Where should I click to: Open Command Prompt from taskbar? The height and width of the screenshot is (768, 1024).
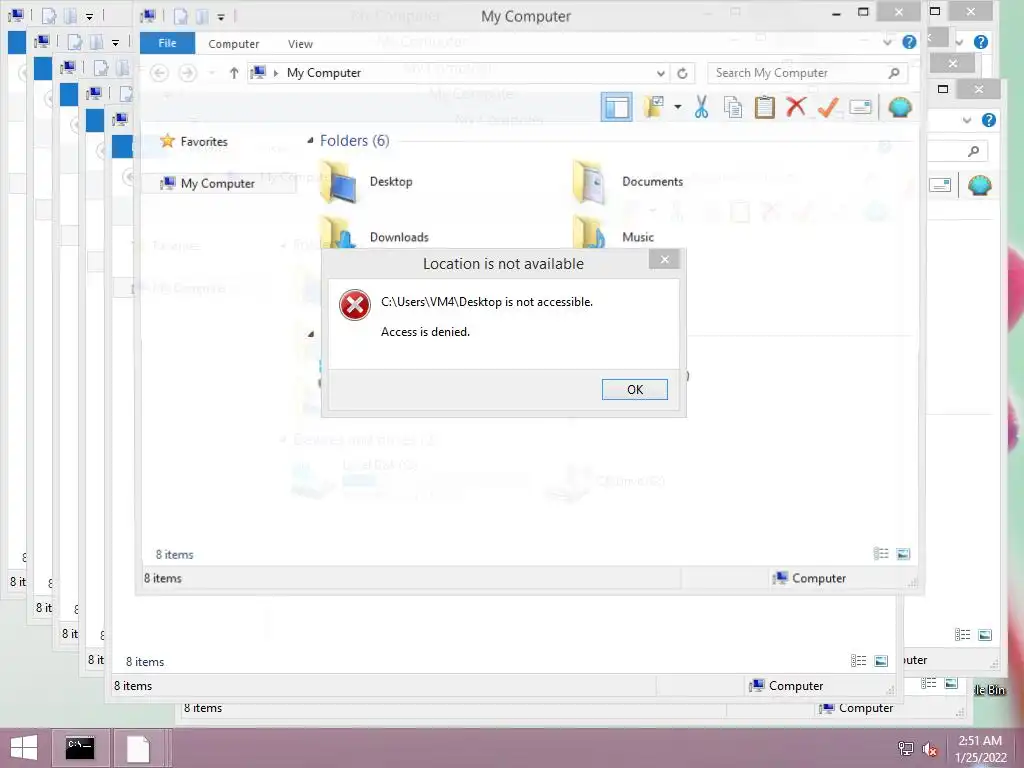80,748
